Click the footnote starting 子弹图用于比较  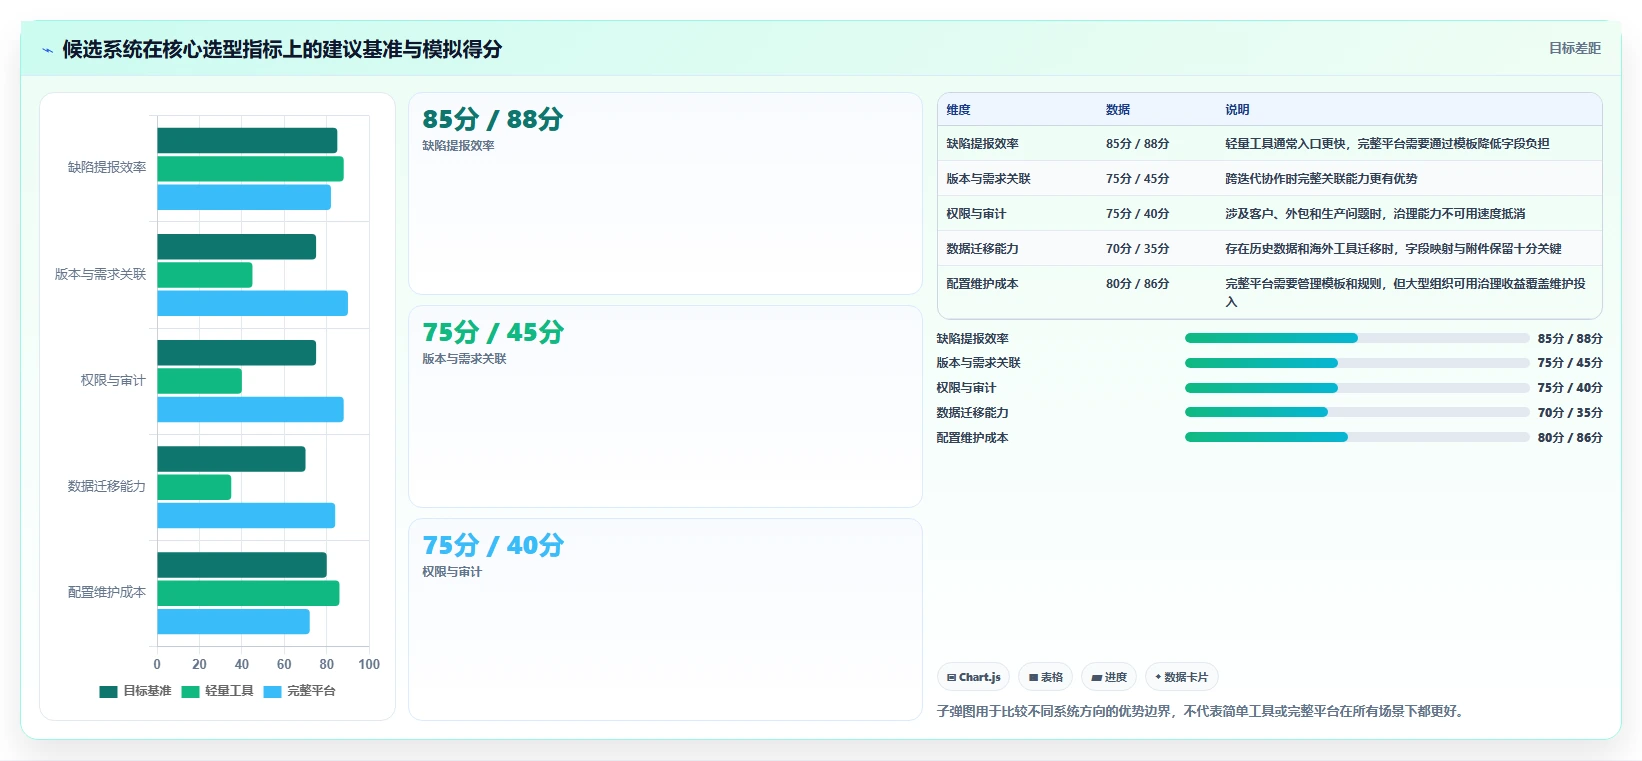[1203, 711]
